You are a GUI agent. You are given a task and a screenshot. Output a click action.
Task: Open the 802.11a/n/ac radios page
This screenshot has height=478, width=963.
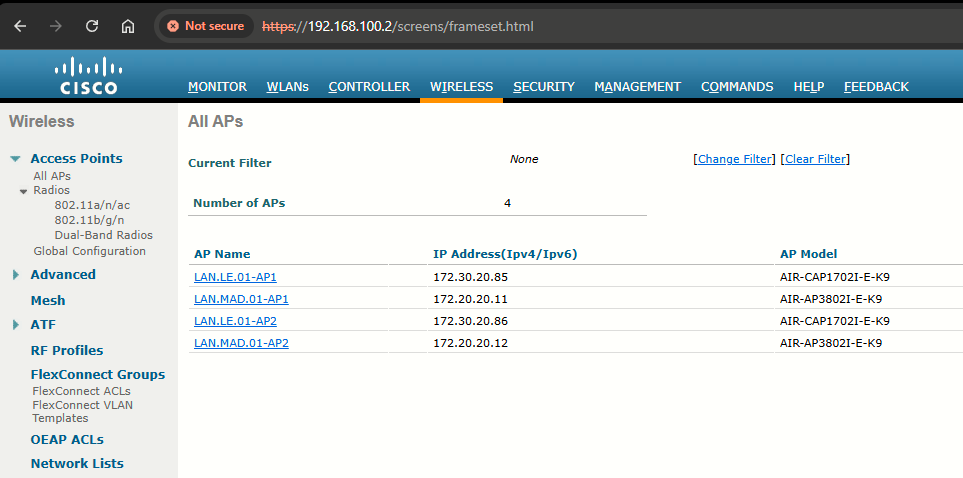point(92,205)
